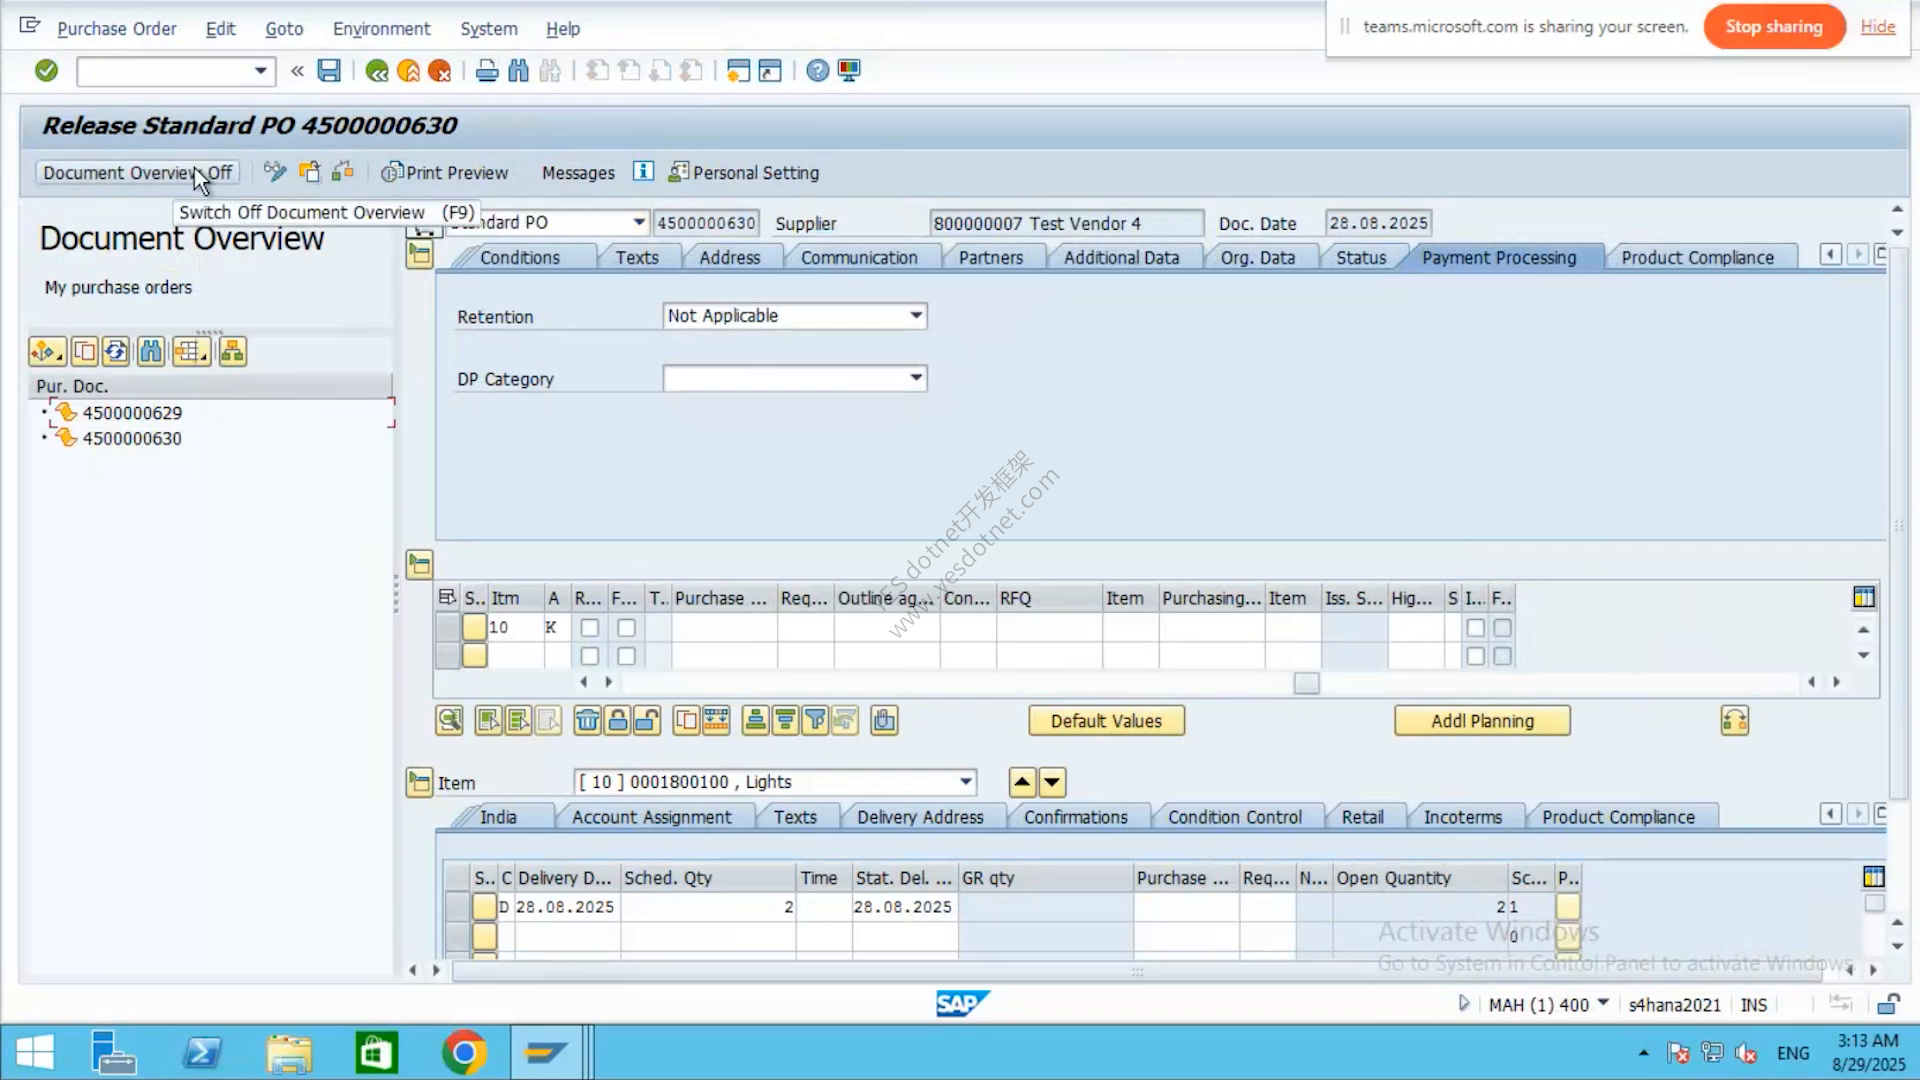Expand the Item selector dropdown

pos(965,782)
